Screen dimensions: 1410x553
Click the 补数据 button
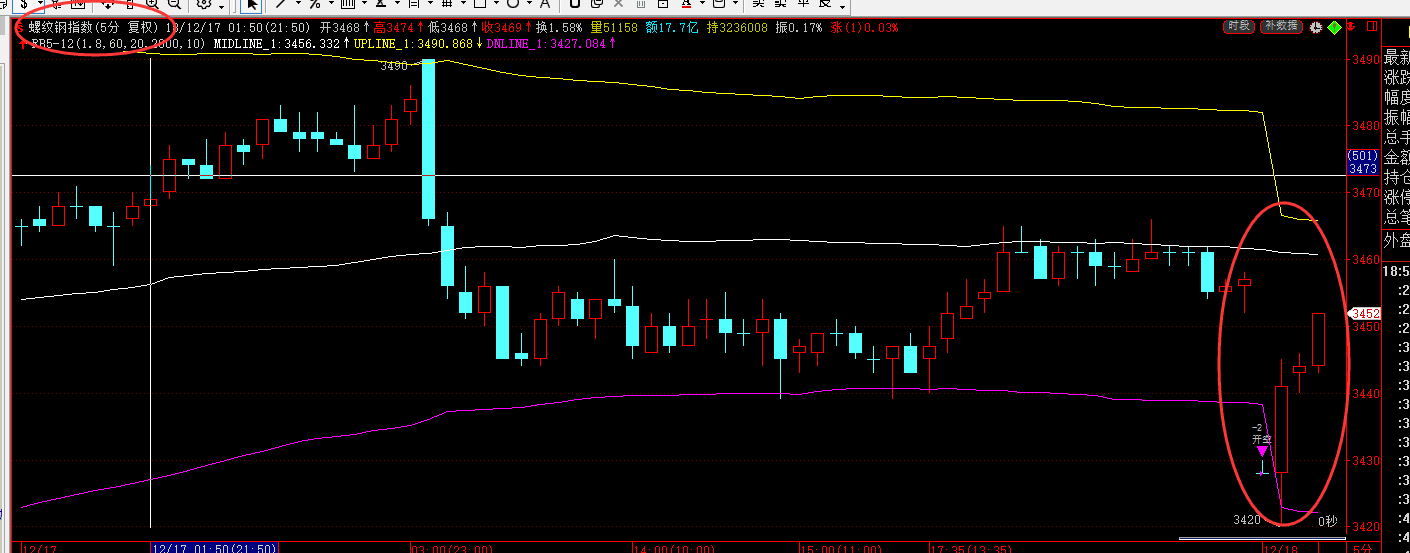(x=1281, y=26)
